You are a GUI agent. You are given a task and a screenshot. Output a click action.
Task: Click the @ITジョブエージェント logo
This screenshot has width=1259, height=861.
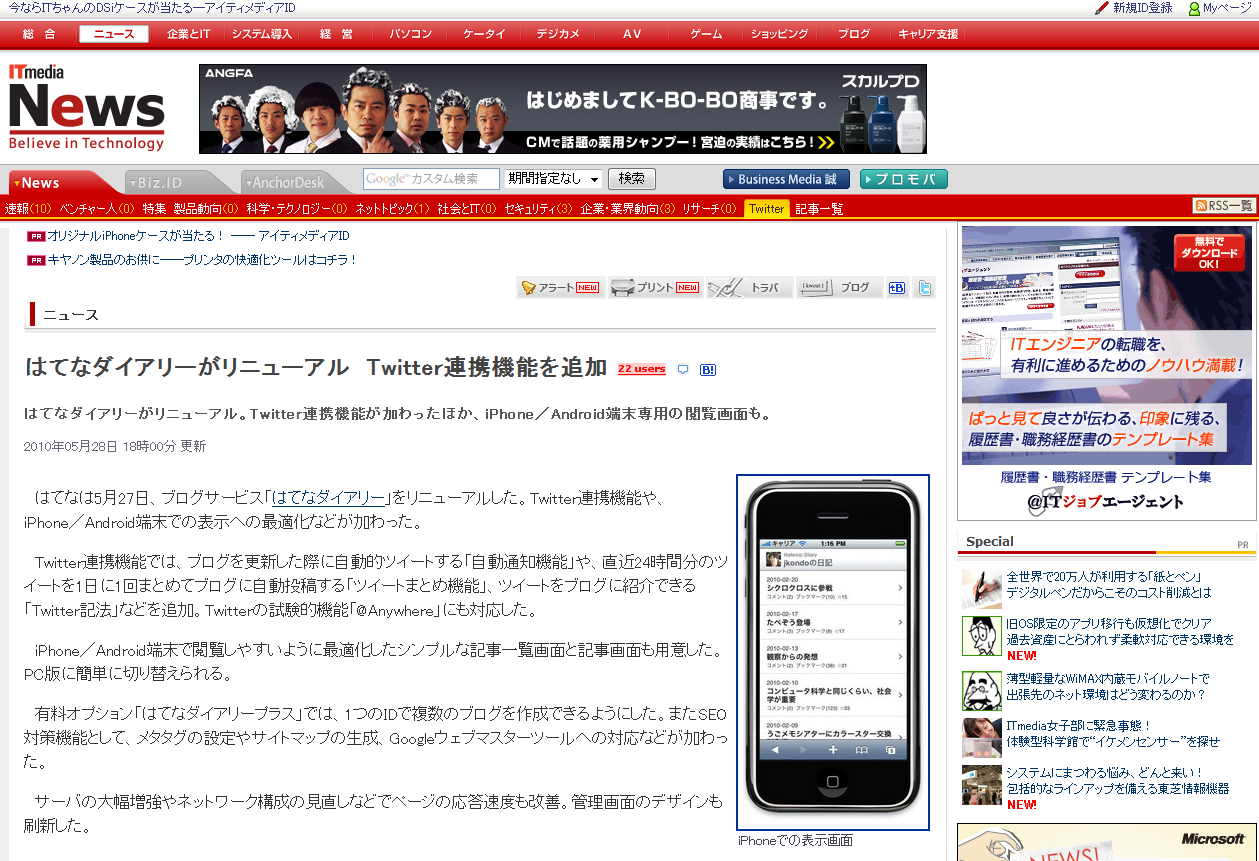tap(1105, 501)
